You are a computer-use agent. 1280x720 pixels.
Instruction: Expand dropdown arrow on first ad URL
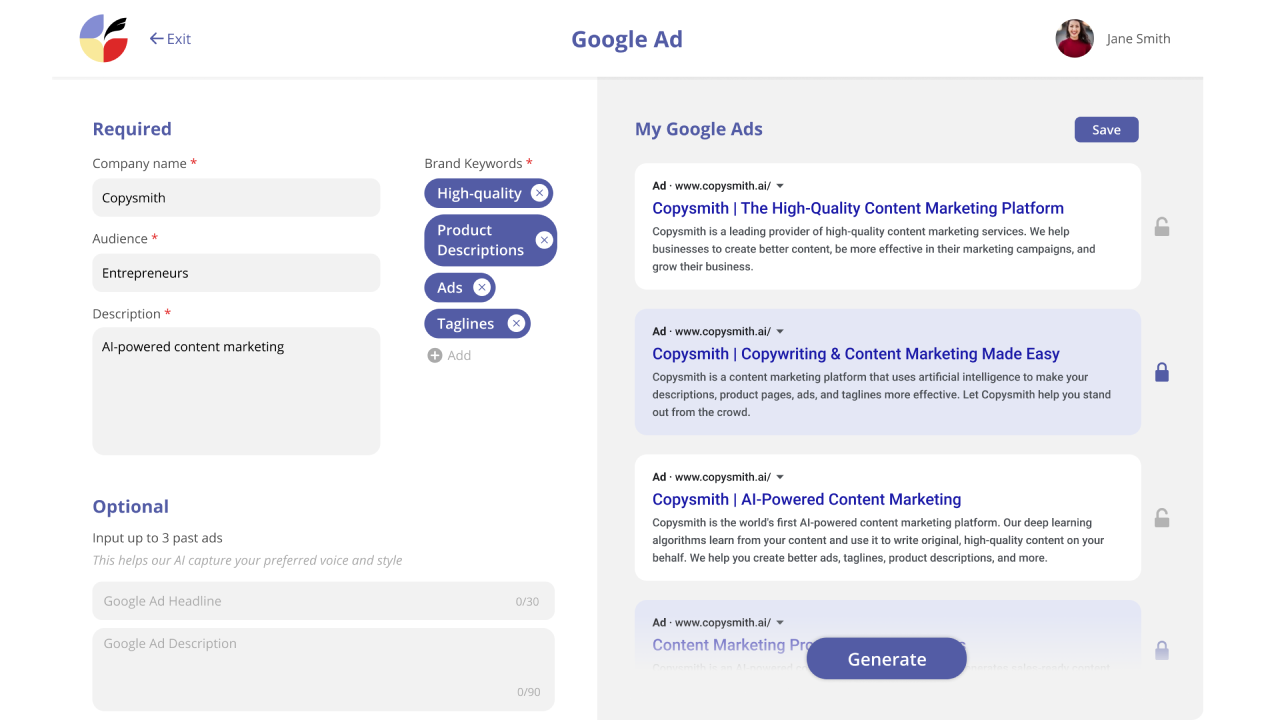pyautogui.click(x=780, y=186)
